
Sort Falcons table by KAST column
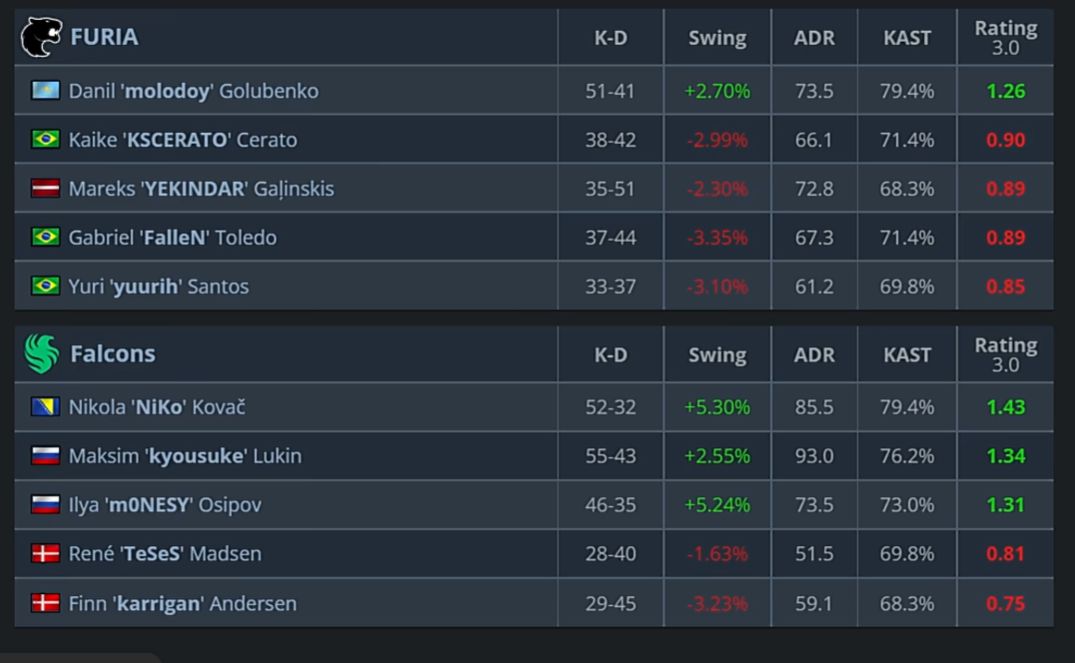point(907,354)
